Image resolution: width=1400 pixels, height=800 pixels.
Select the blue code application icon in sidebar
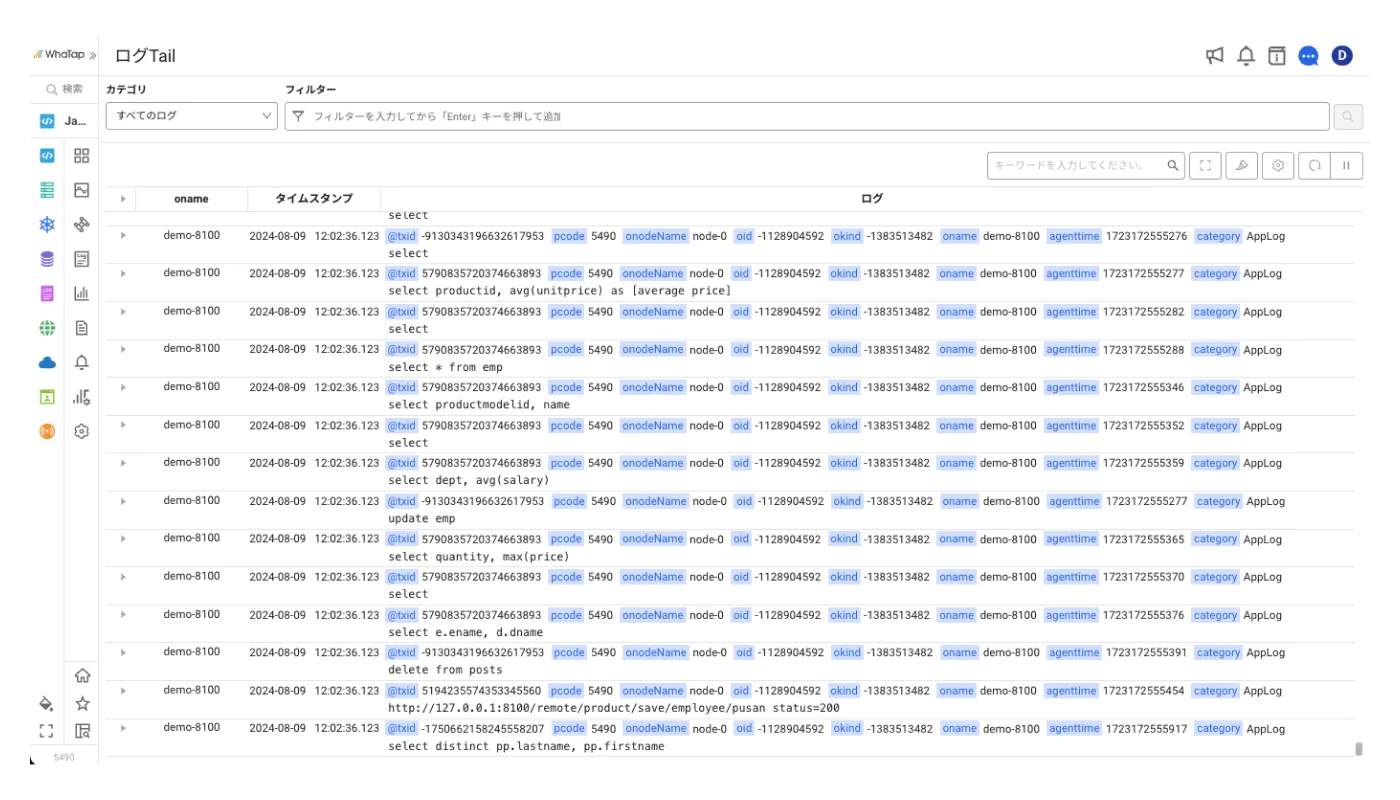(x=47, y=155)
